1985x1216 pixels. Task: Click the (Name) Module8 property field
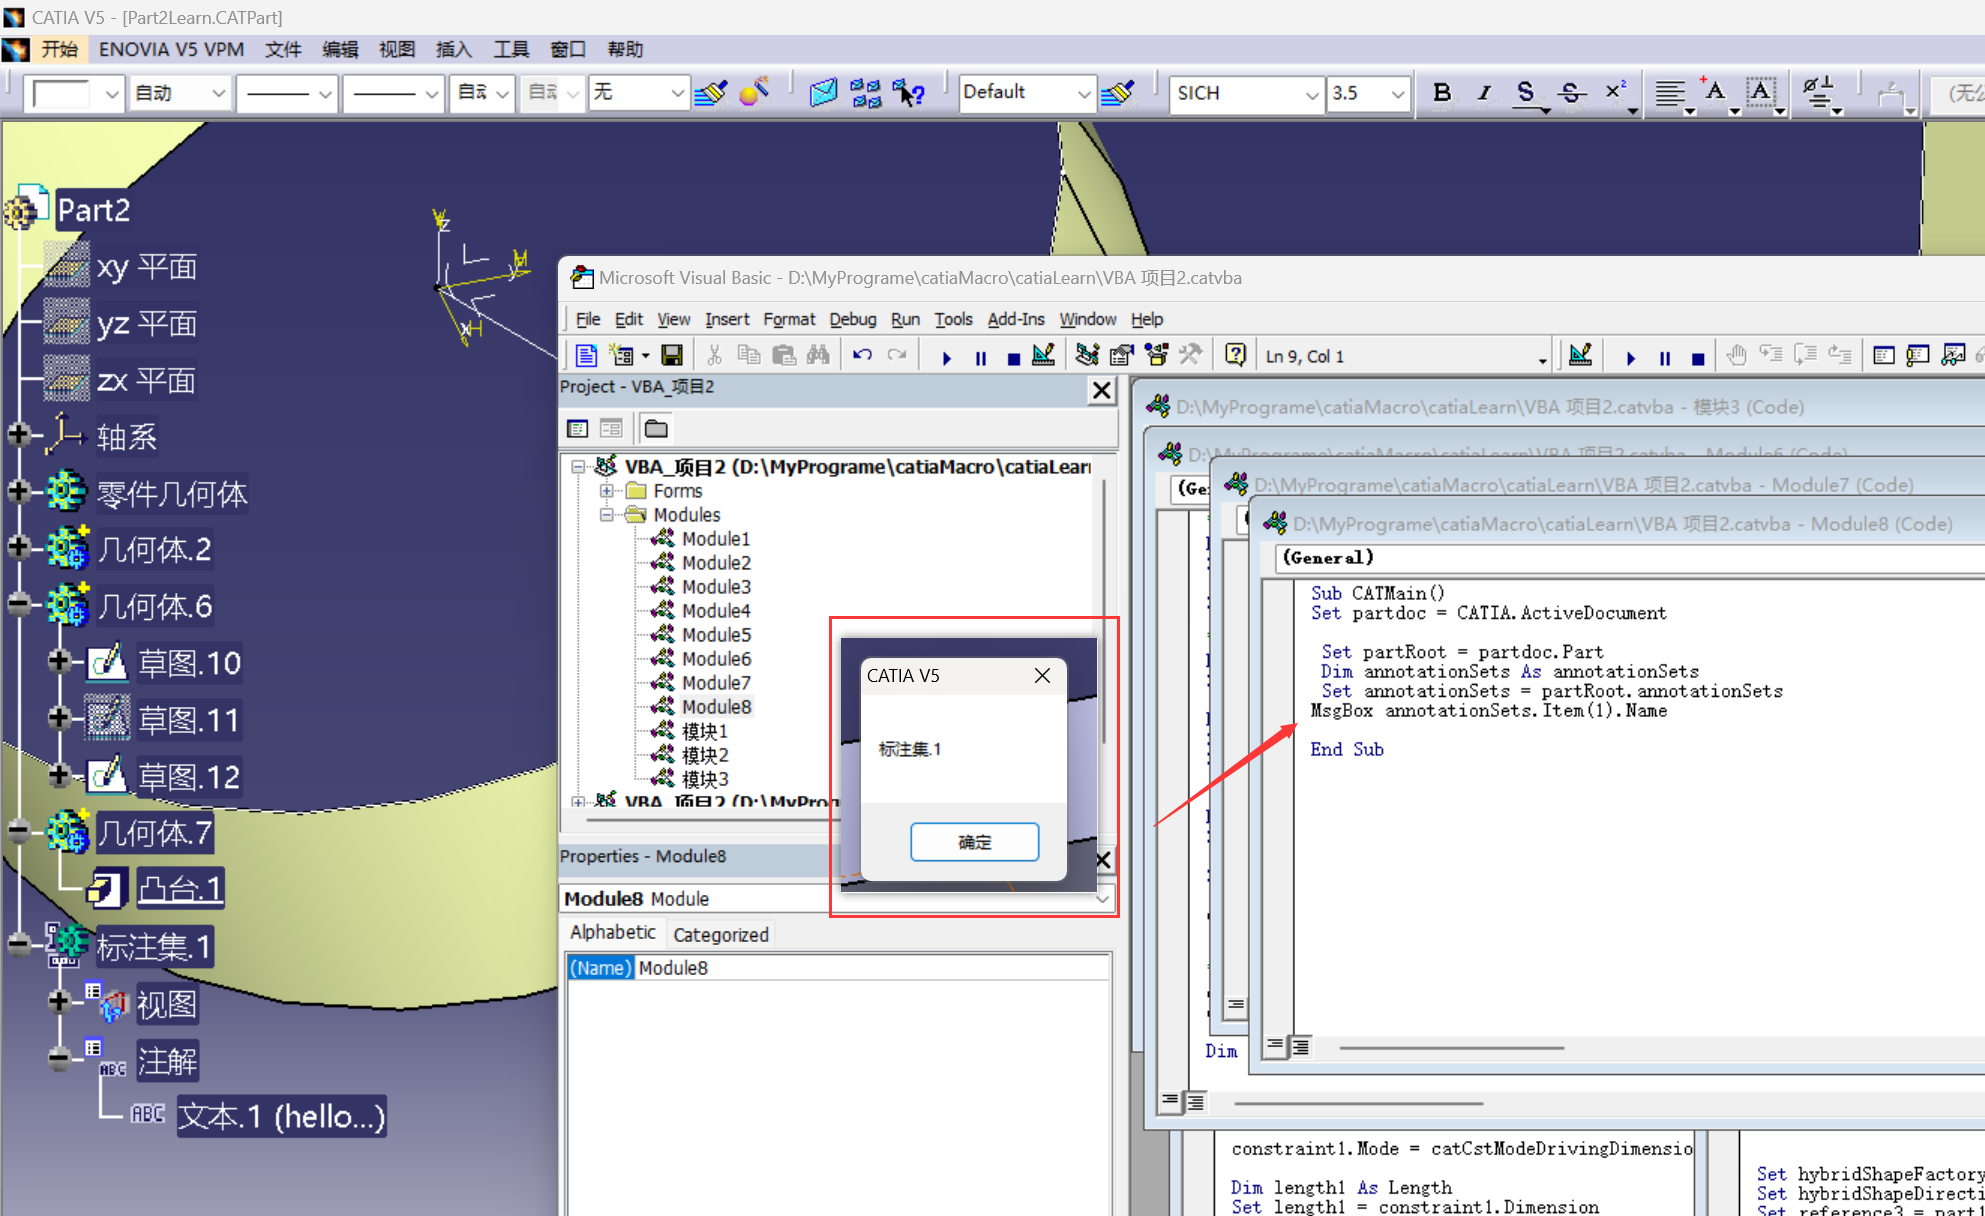point(838,968)
